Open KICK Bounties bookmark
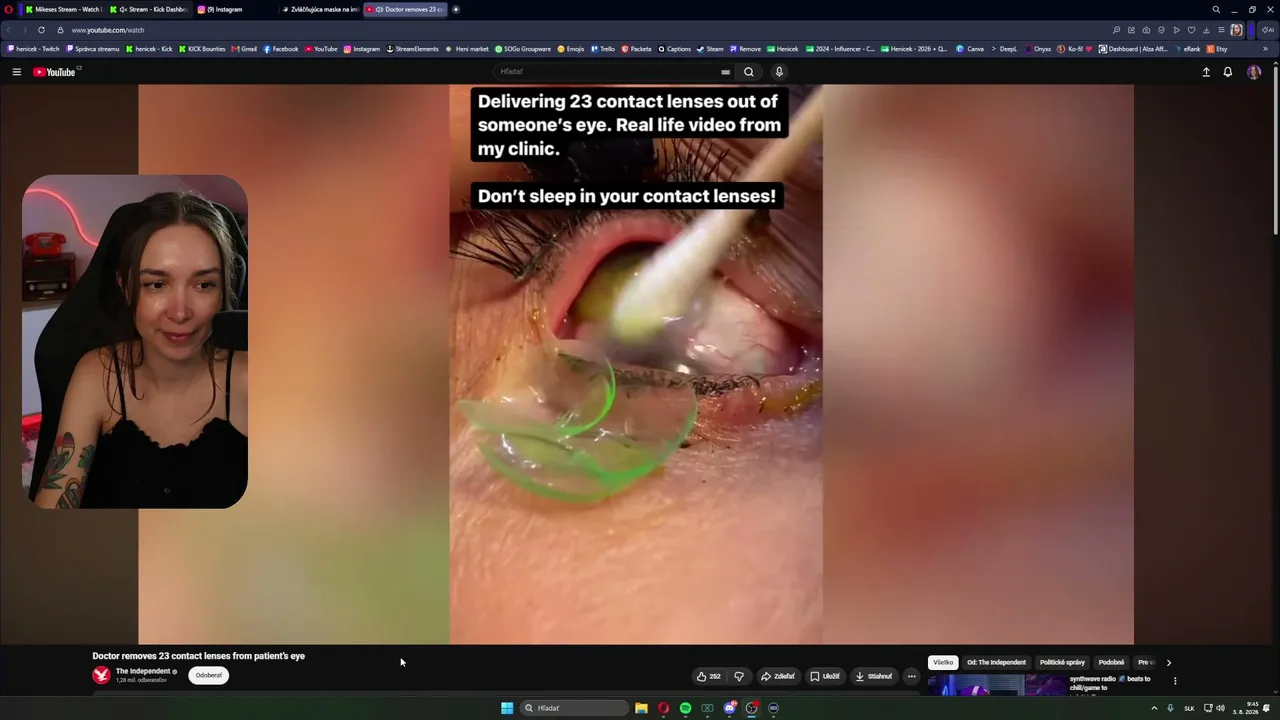This screenshot has height=720, width=1280. coord(202,49)
